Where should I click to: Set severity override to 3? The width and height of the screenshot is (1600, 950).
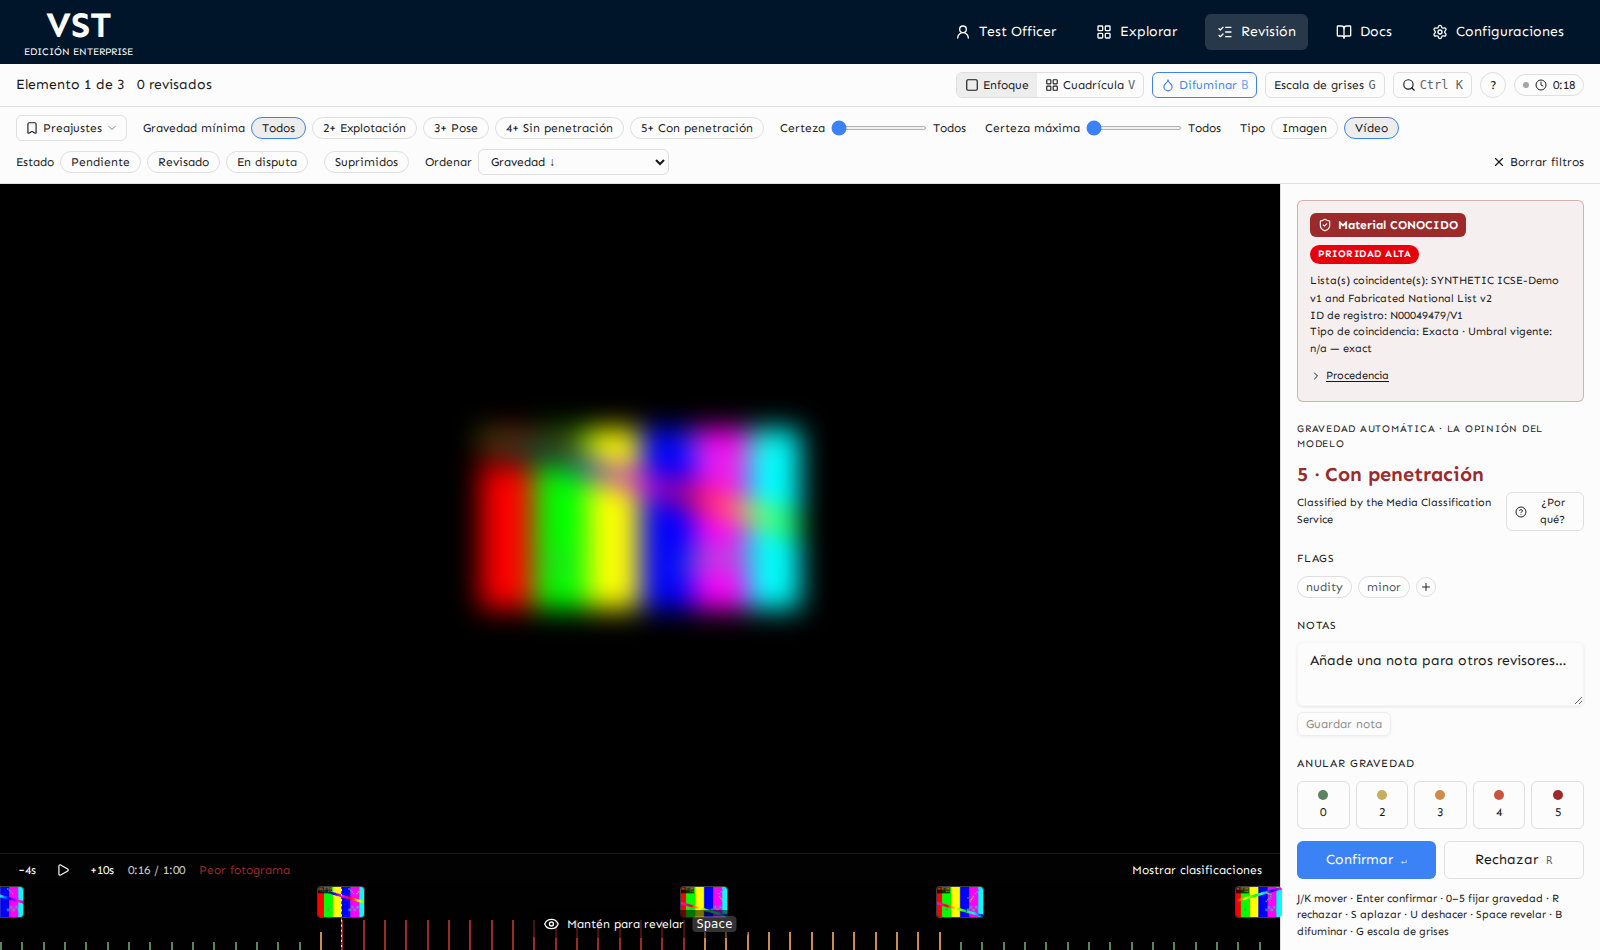coord(1440,804)
